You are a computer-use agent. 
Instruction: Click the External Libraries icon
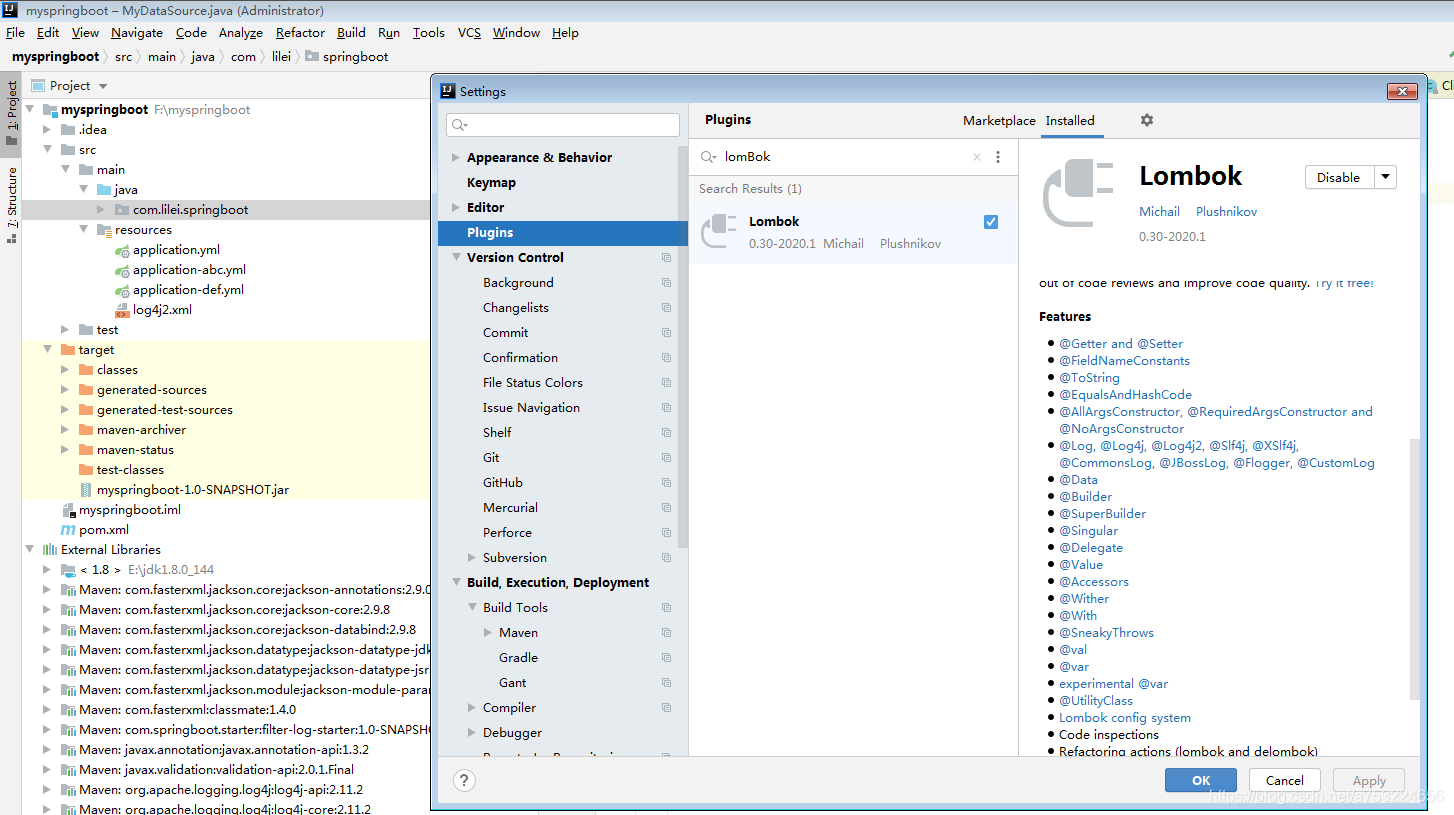[50, 550]
